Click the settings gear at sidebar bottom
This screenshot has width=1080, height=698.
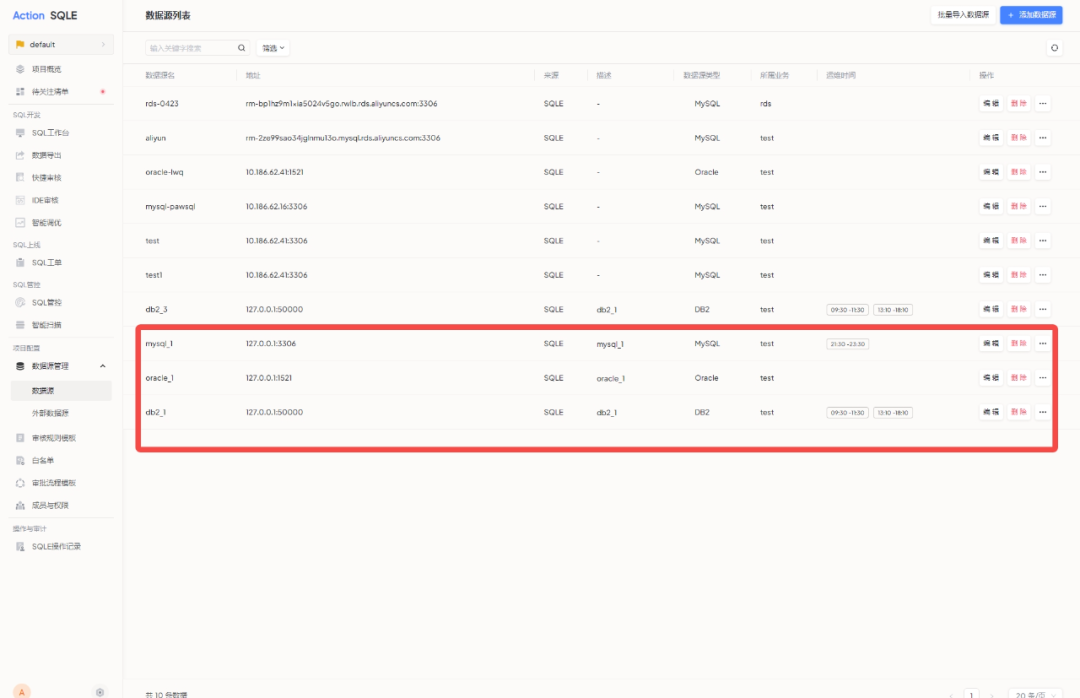(100, 692)
